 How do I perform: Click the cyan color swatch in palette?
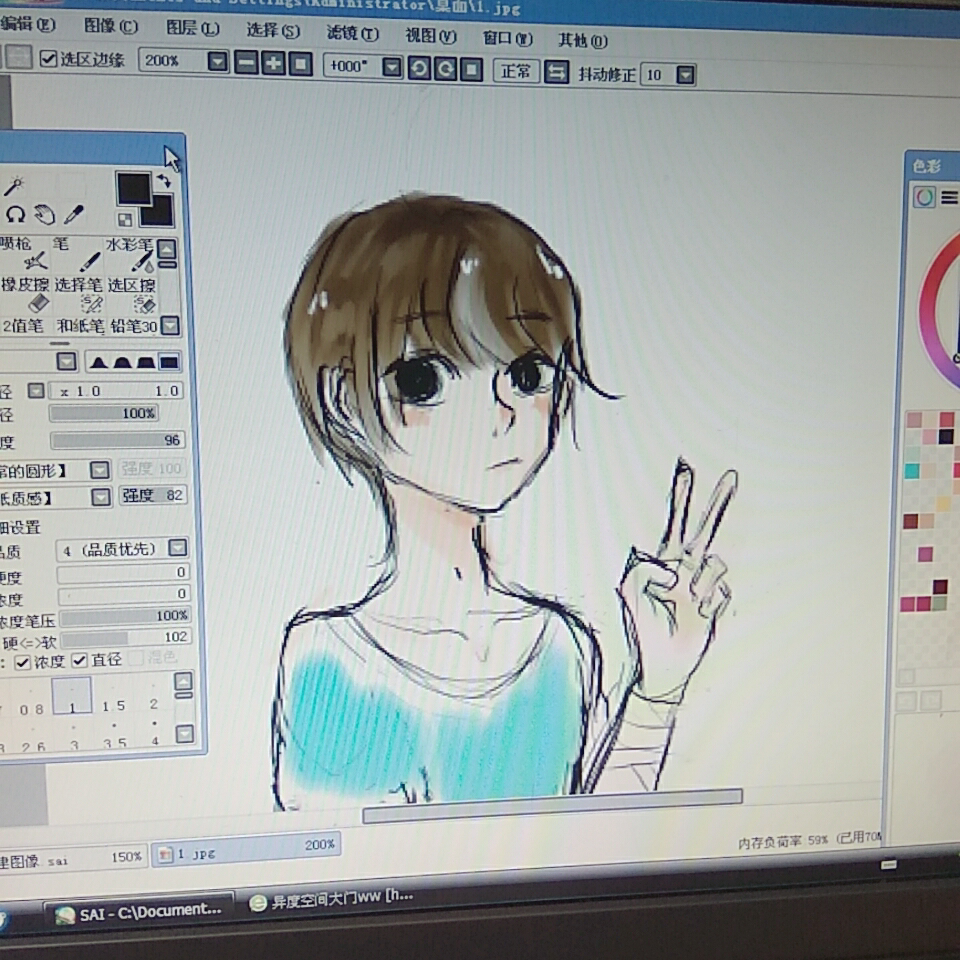point(912,470)
